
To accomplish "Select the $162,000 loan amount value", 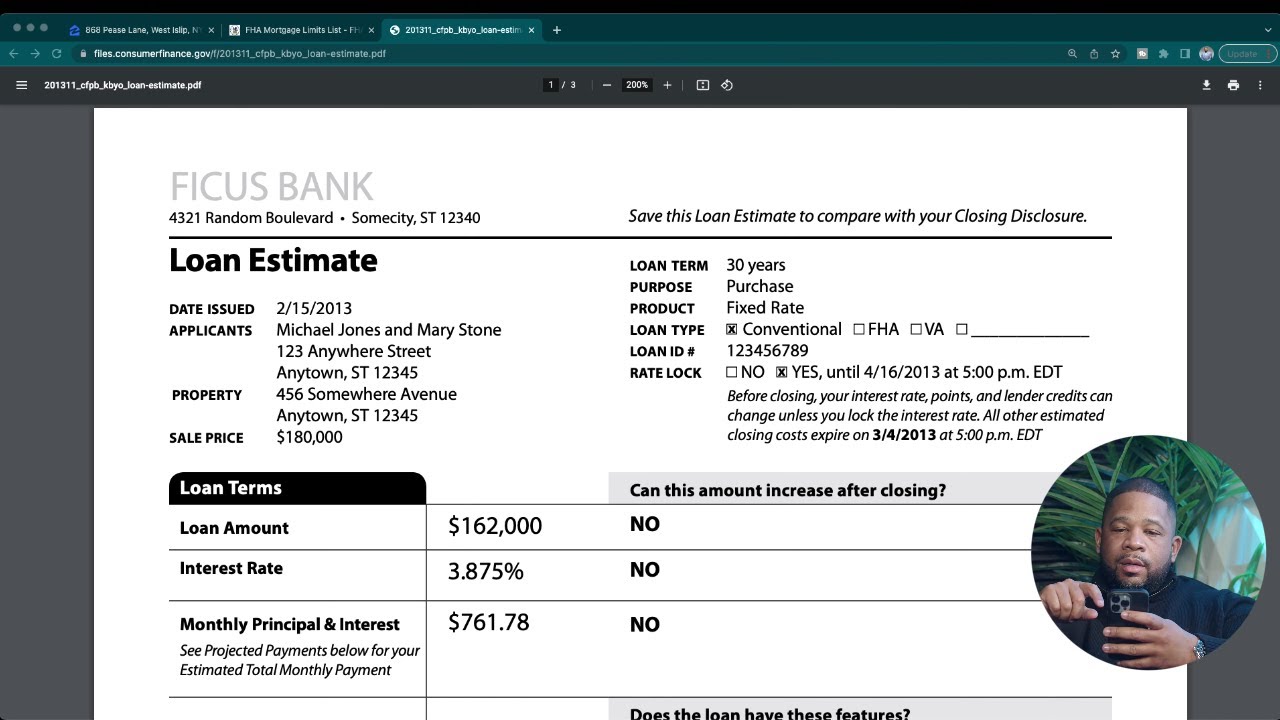I will pyautogui.click(x=495, y=526).
